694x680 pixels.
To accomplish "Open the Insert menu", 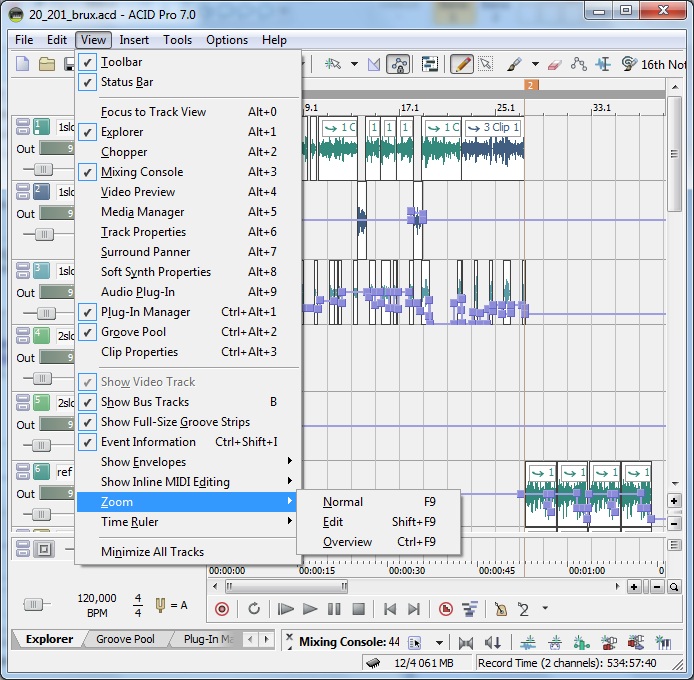I will click(134, 40).
